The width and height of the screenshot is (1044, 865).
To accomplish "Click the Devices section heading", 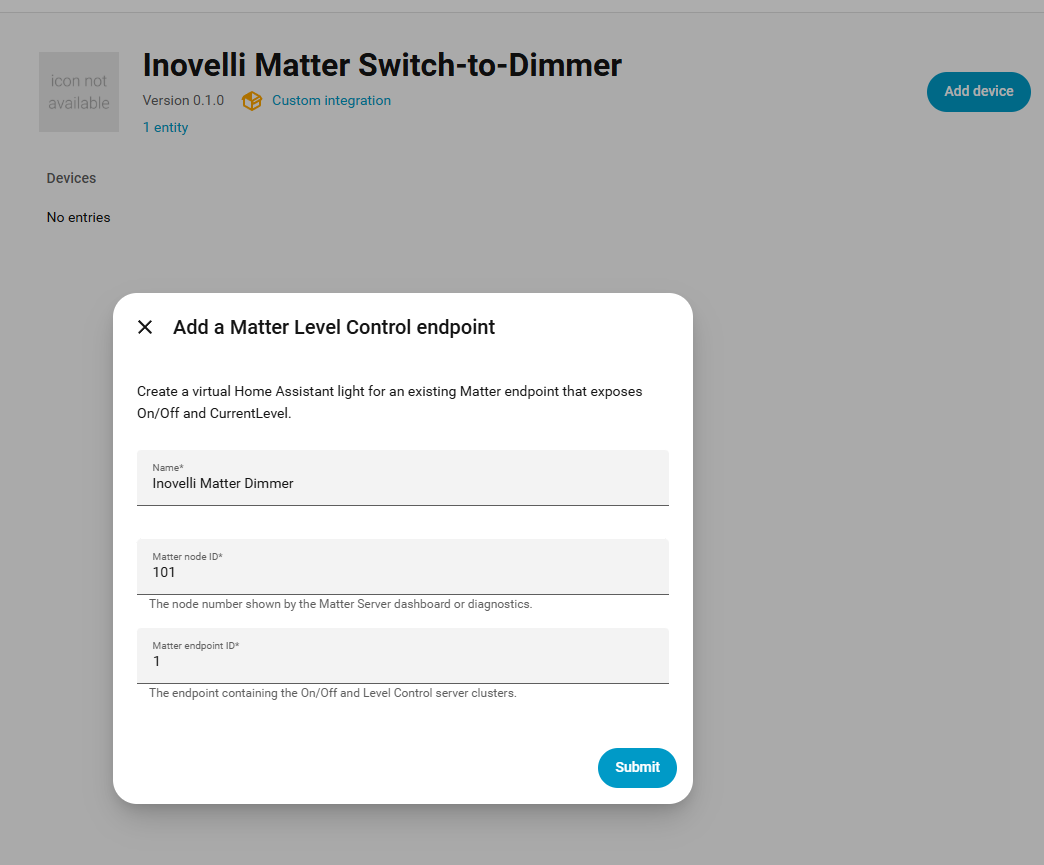I will click(71, 178).
